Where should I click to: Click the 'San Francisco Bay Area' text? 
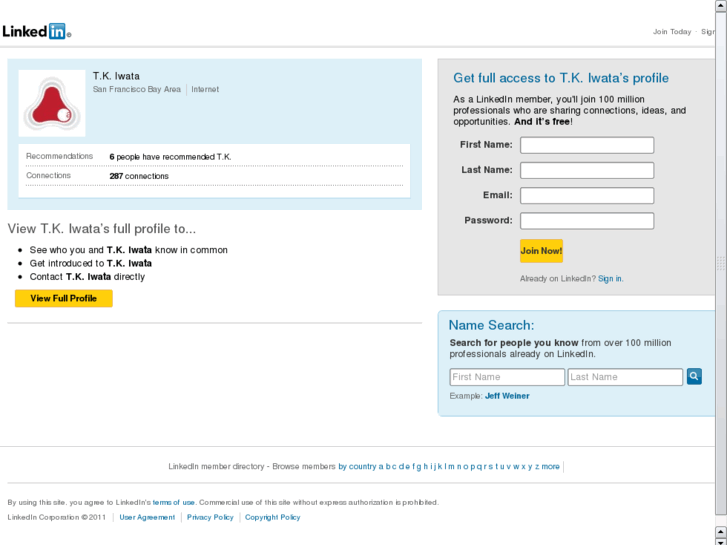pos(137,89)
